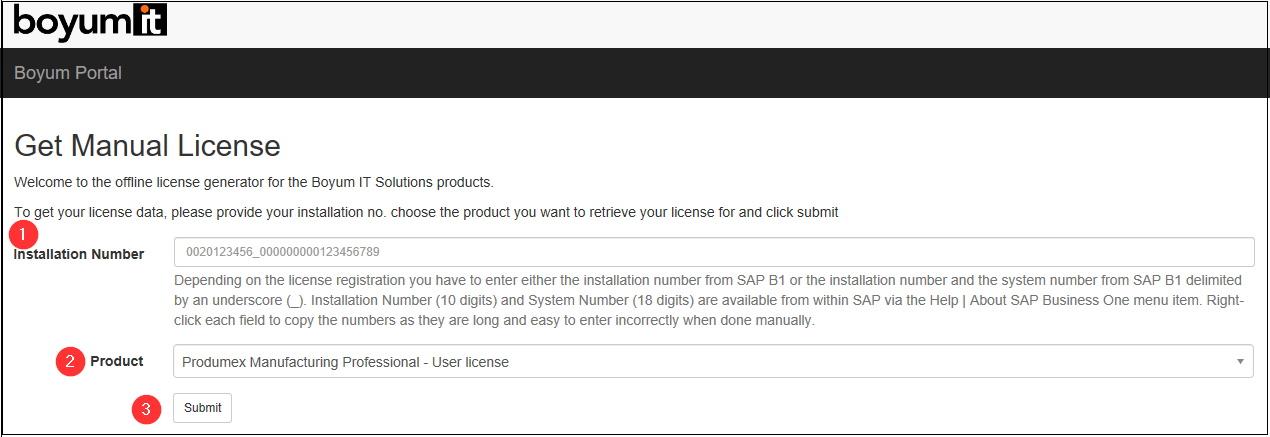The image size is (1270, 437).
Task: Click the red step 3 marker
Action: [147, 408]
